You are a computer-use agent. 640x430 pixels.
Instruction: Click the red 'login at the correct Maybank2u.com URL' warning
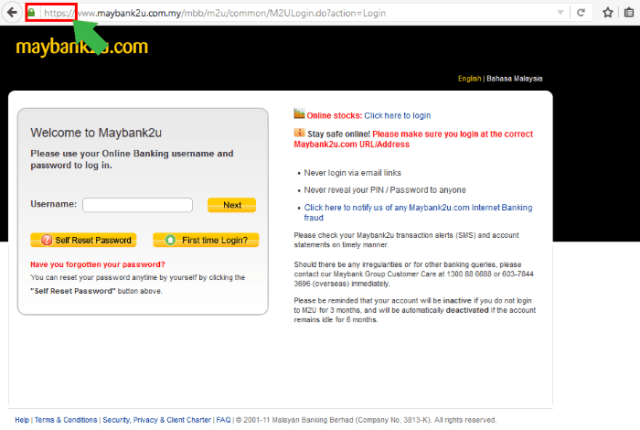pos(413,139)
